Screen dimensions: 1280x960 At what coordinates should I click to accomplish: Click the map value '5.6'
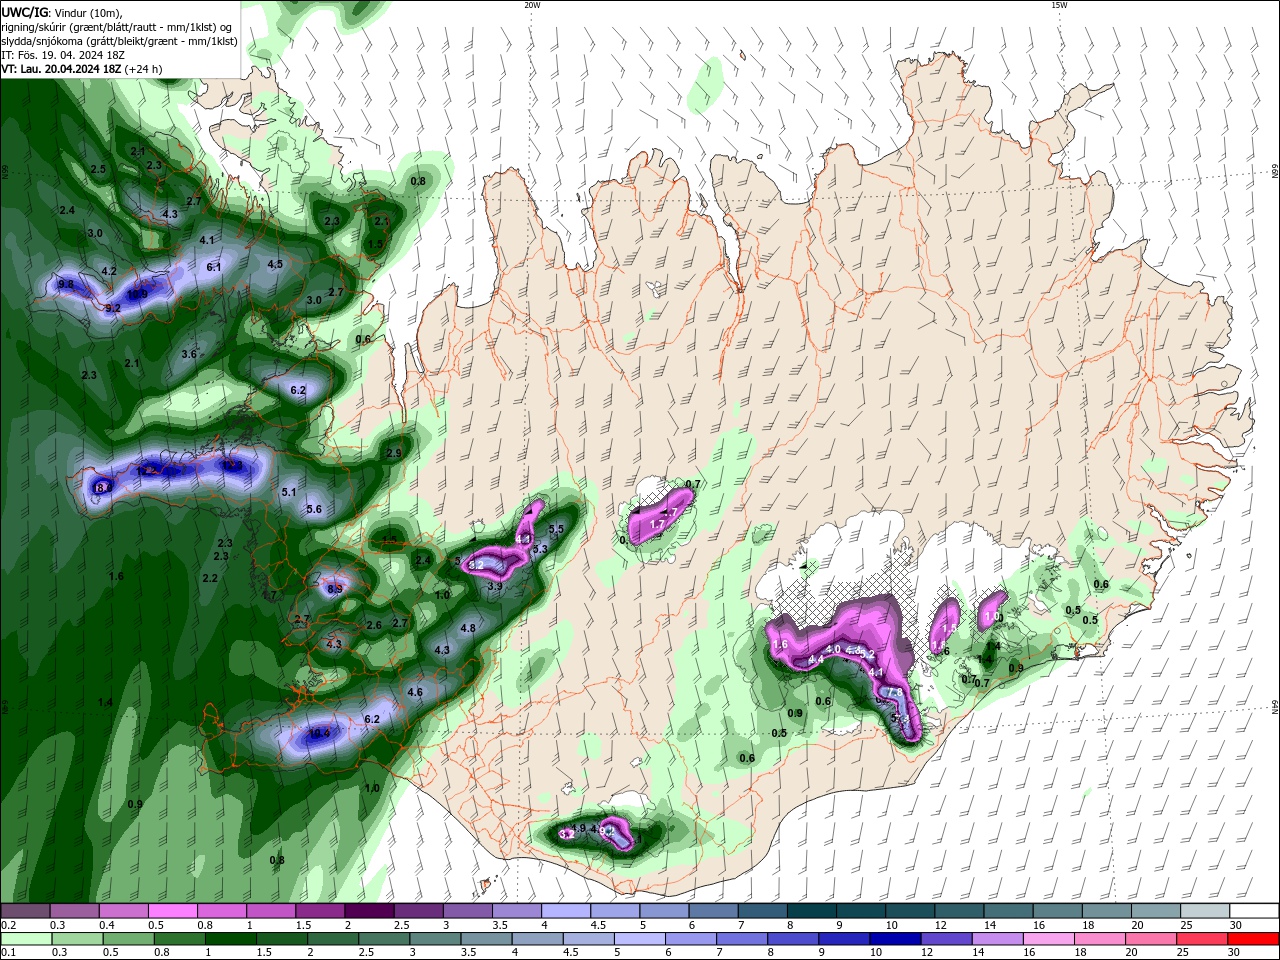pos(314,510)
